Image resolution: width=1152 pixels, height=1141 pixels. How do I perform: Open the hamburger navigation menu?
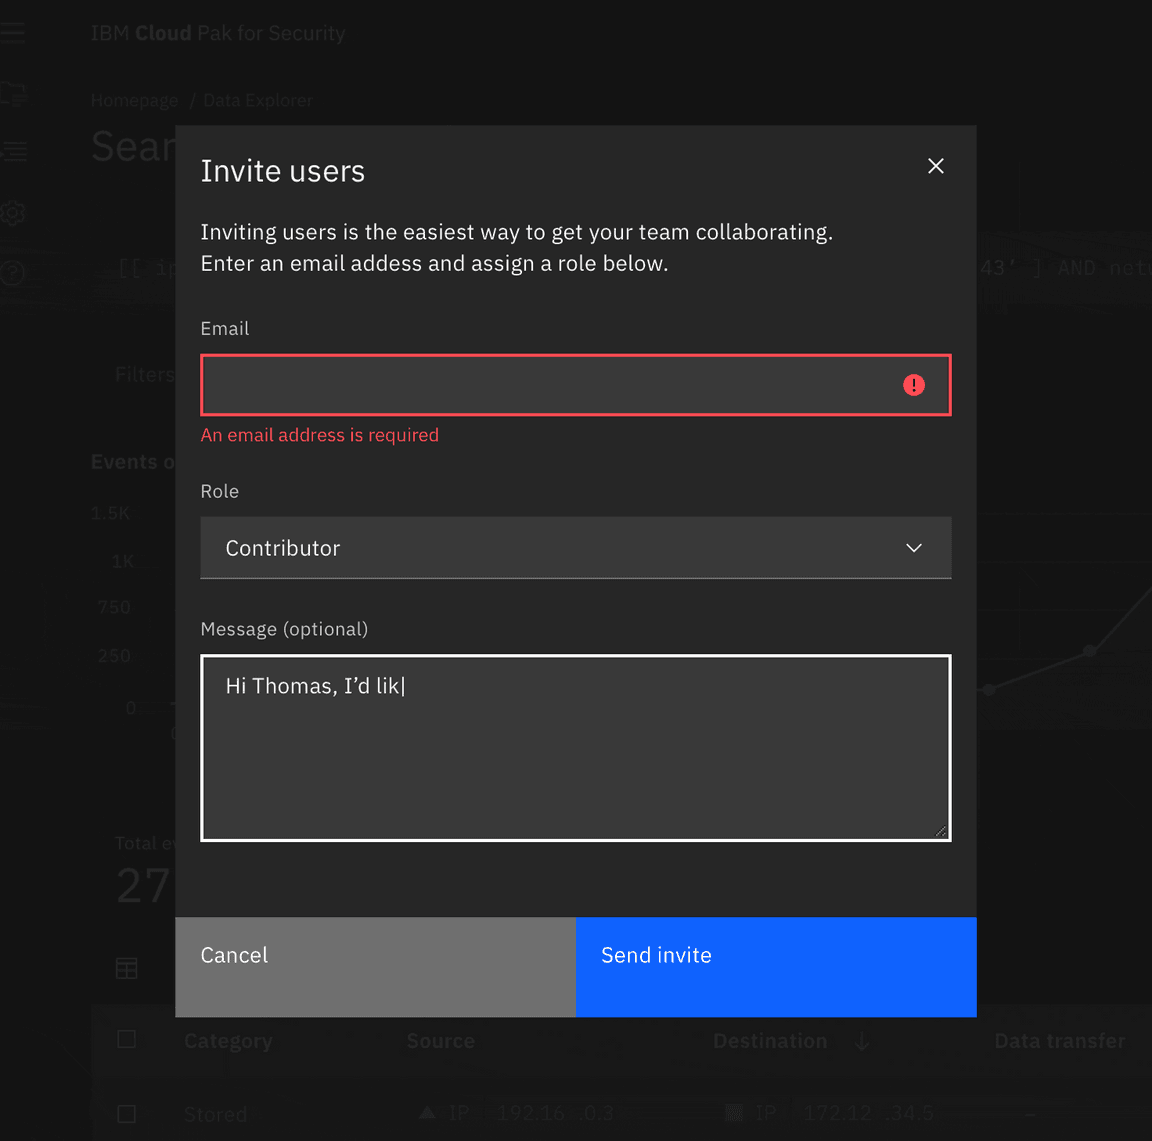(x=12, y=32)
